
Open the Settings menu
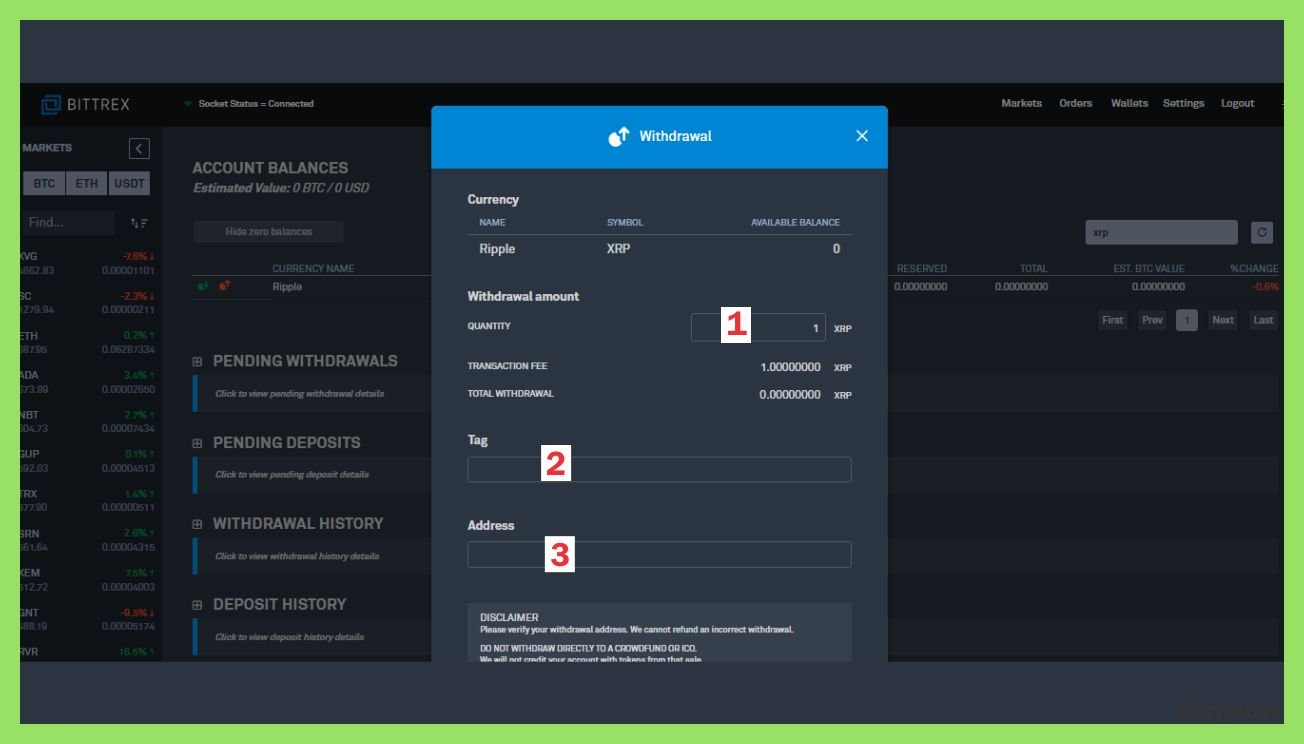[1183, 104]
